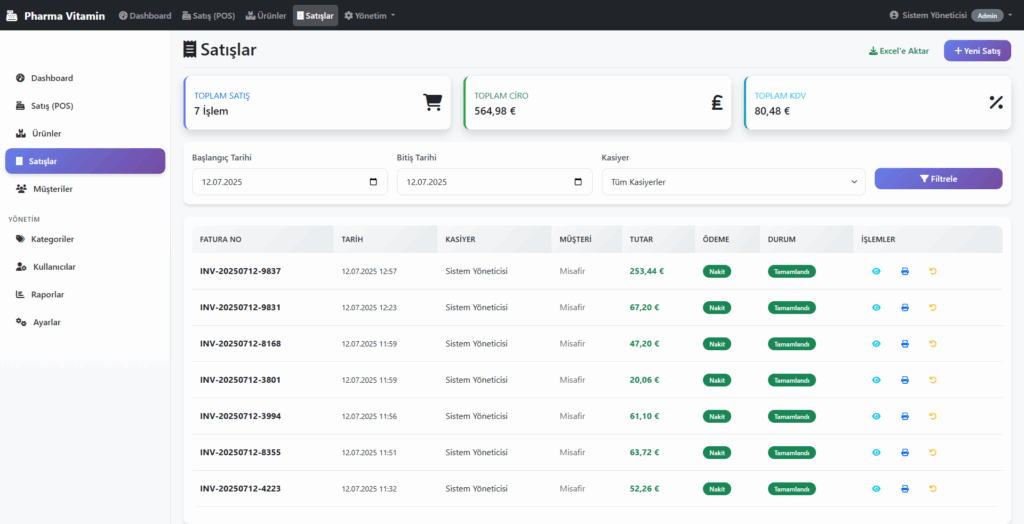The width and height of the screenshot is (1024, 524).
Task: Select Satışlar tab in top navbar
Action: 315,16
